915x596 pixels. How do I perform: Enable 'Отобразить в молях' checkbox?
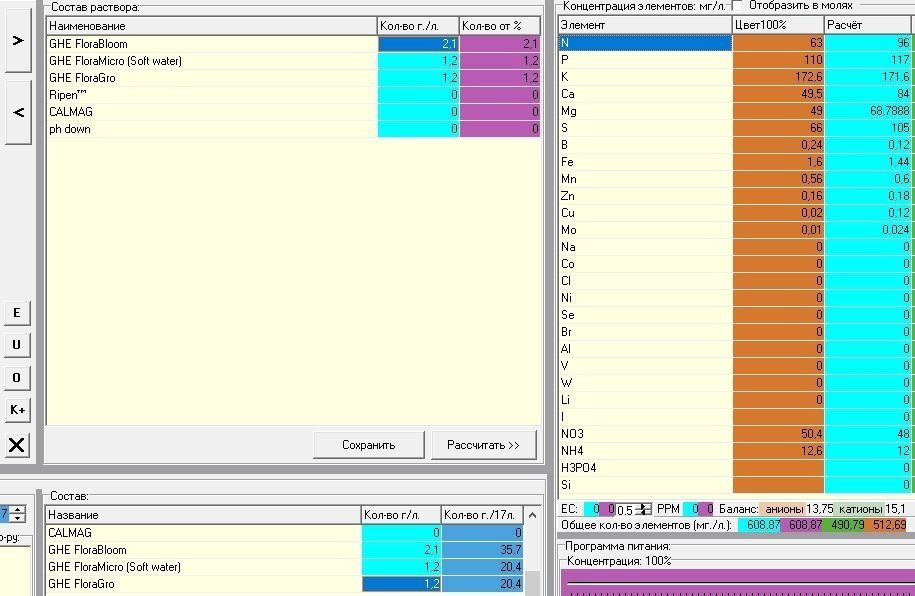(x=738, y=5)
